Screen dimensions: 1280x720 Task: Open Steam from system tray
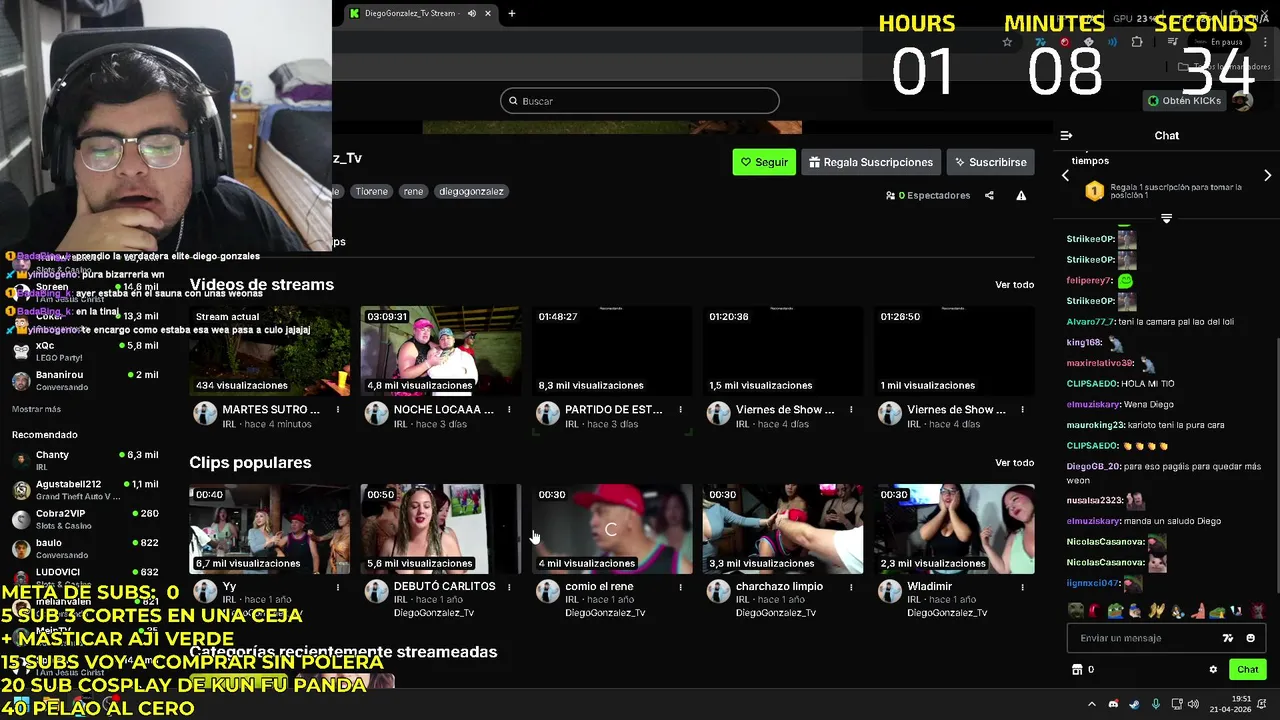pyautogui.click(x=1134, y=704)
